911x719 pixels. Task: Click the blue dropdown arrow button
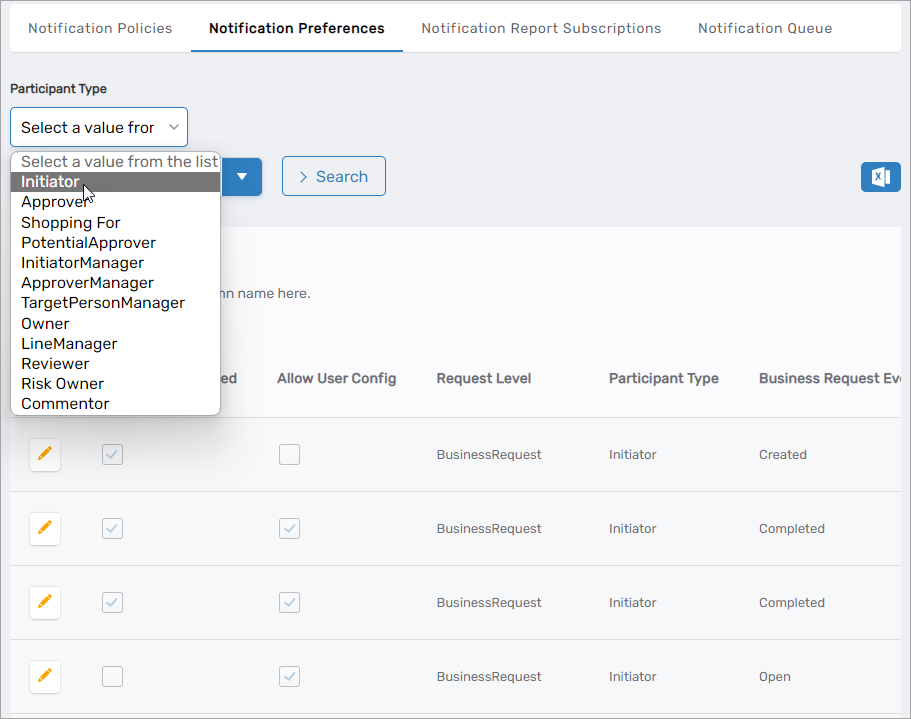pyautogui.click(x=242, y=177)
